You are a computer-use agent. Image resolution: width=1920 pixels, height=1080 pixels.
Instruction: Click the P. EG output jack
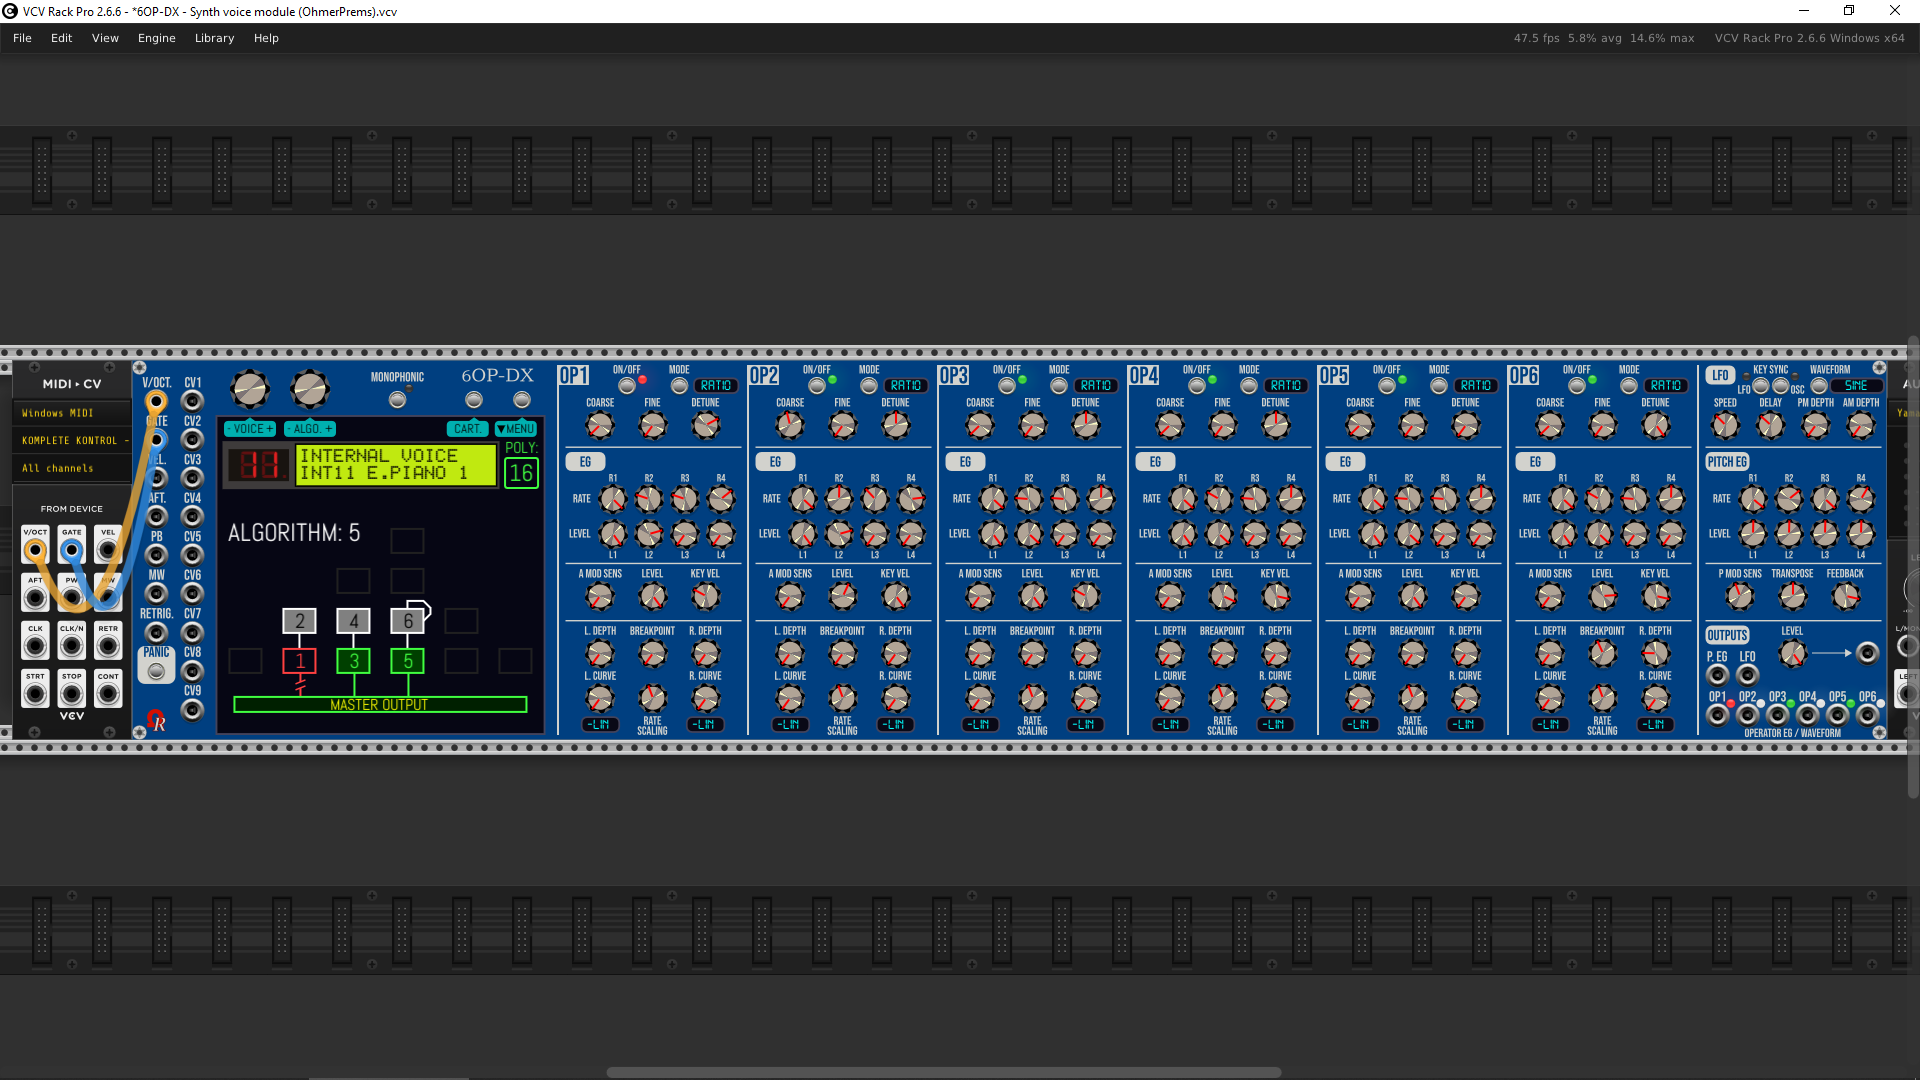coord(1717,675)
